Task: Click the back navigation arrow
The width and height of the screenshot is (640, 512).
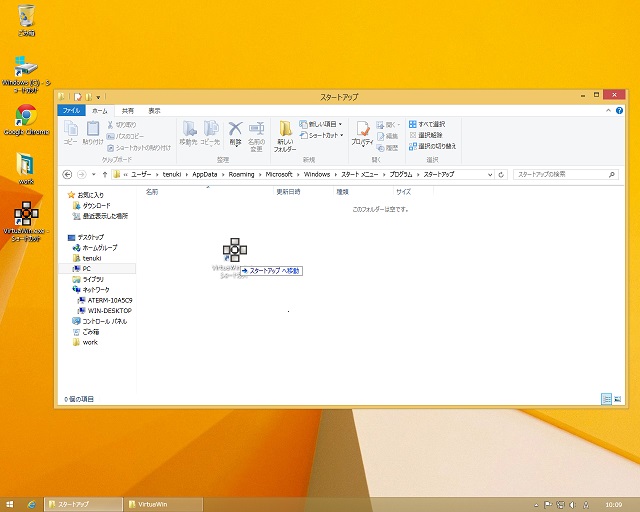Action: (67, 174)
